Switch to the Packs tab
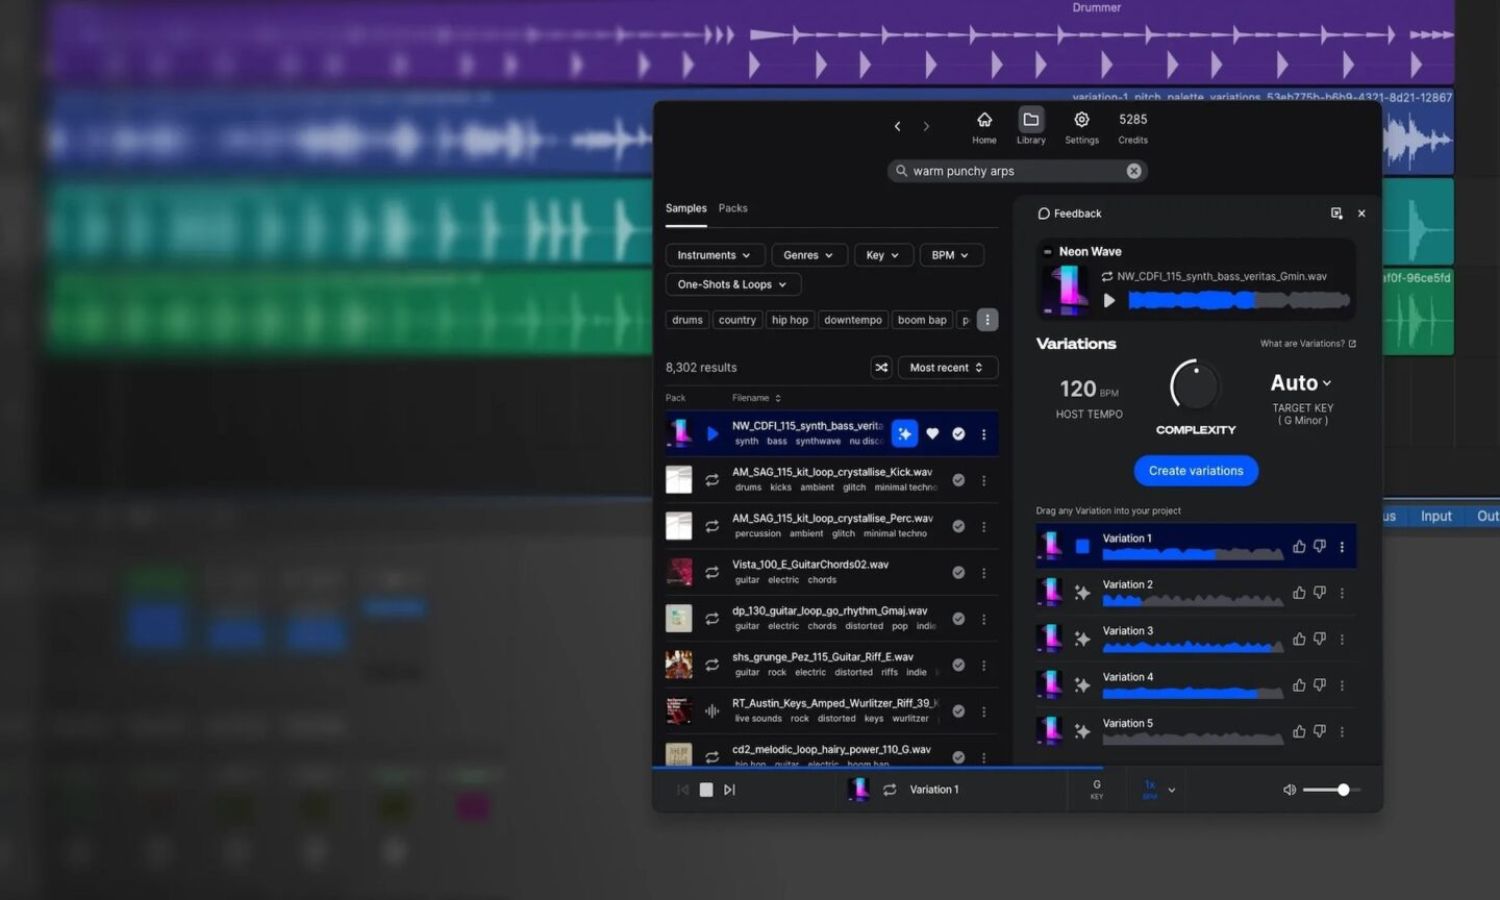1500x900 pixels. [x=732, y=209]
